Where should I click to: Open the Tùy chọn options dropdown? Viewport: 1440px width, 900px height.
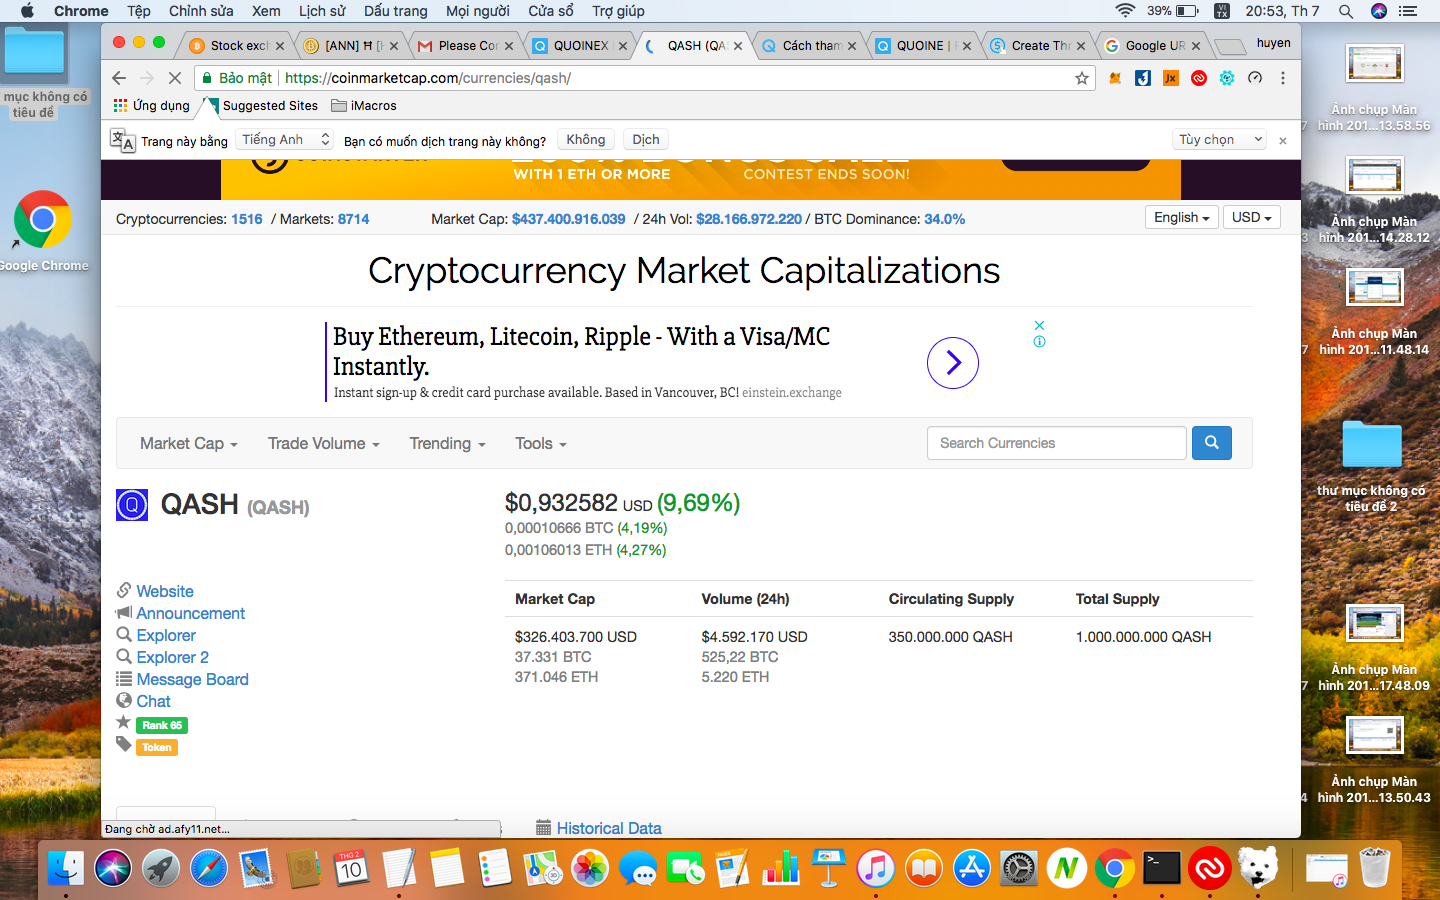click(x=1219, y=140)
